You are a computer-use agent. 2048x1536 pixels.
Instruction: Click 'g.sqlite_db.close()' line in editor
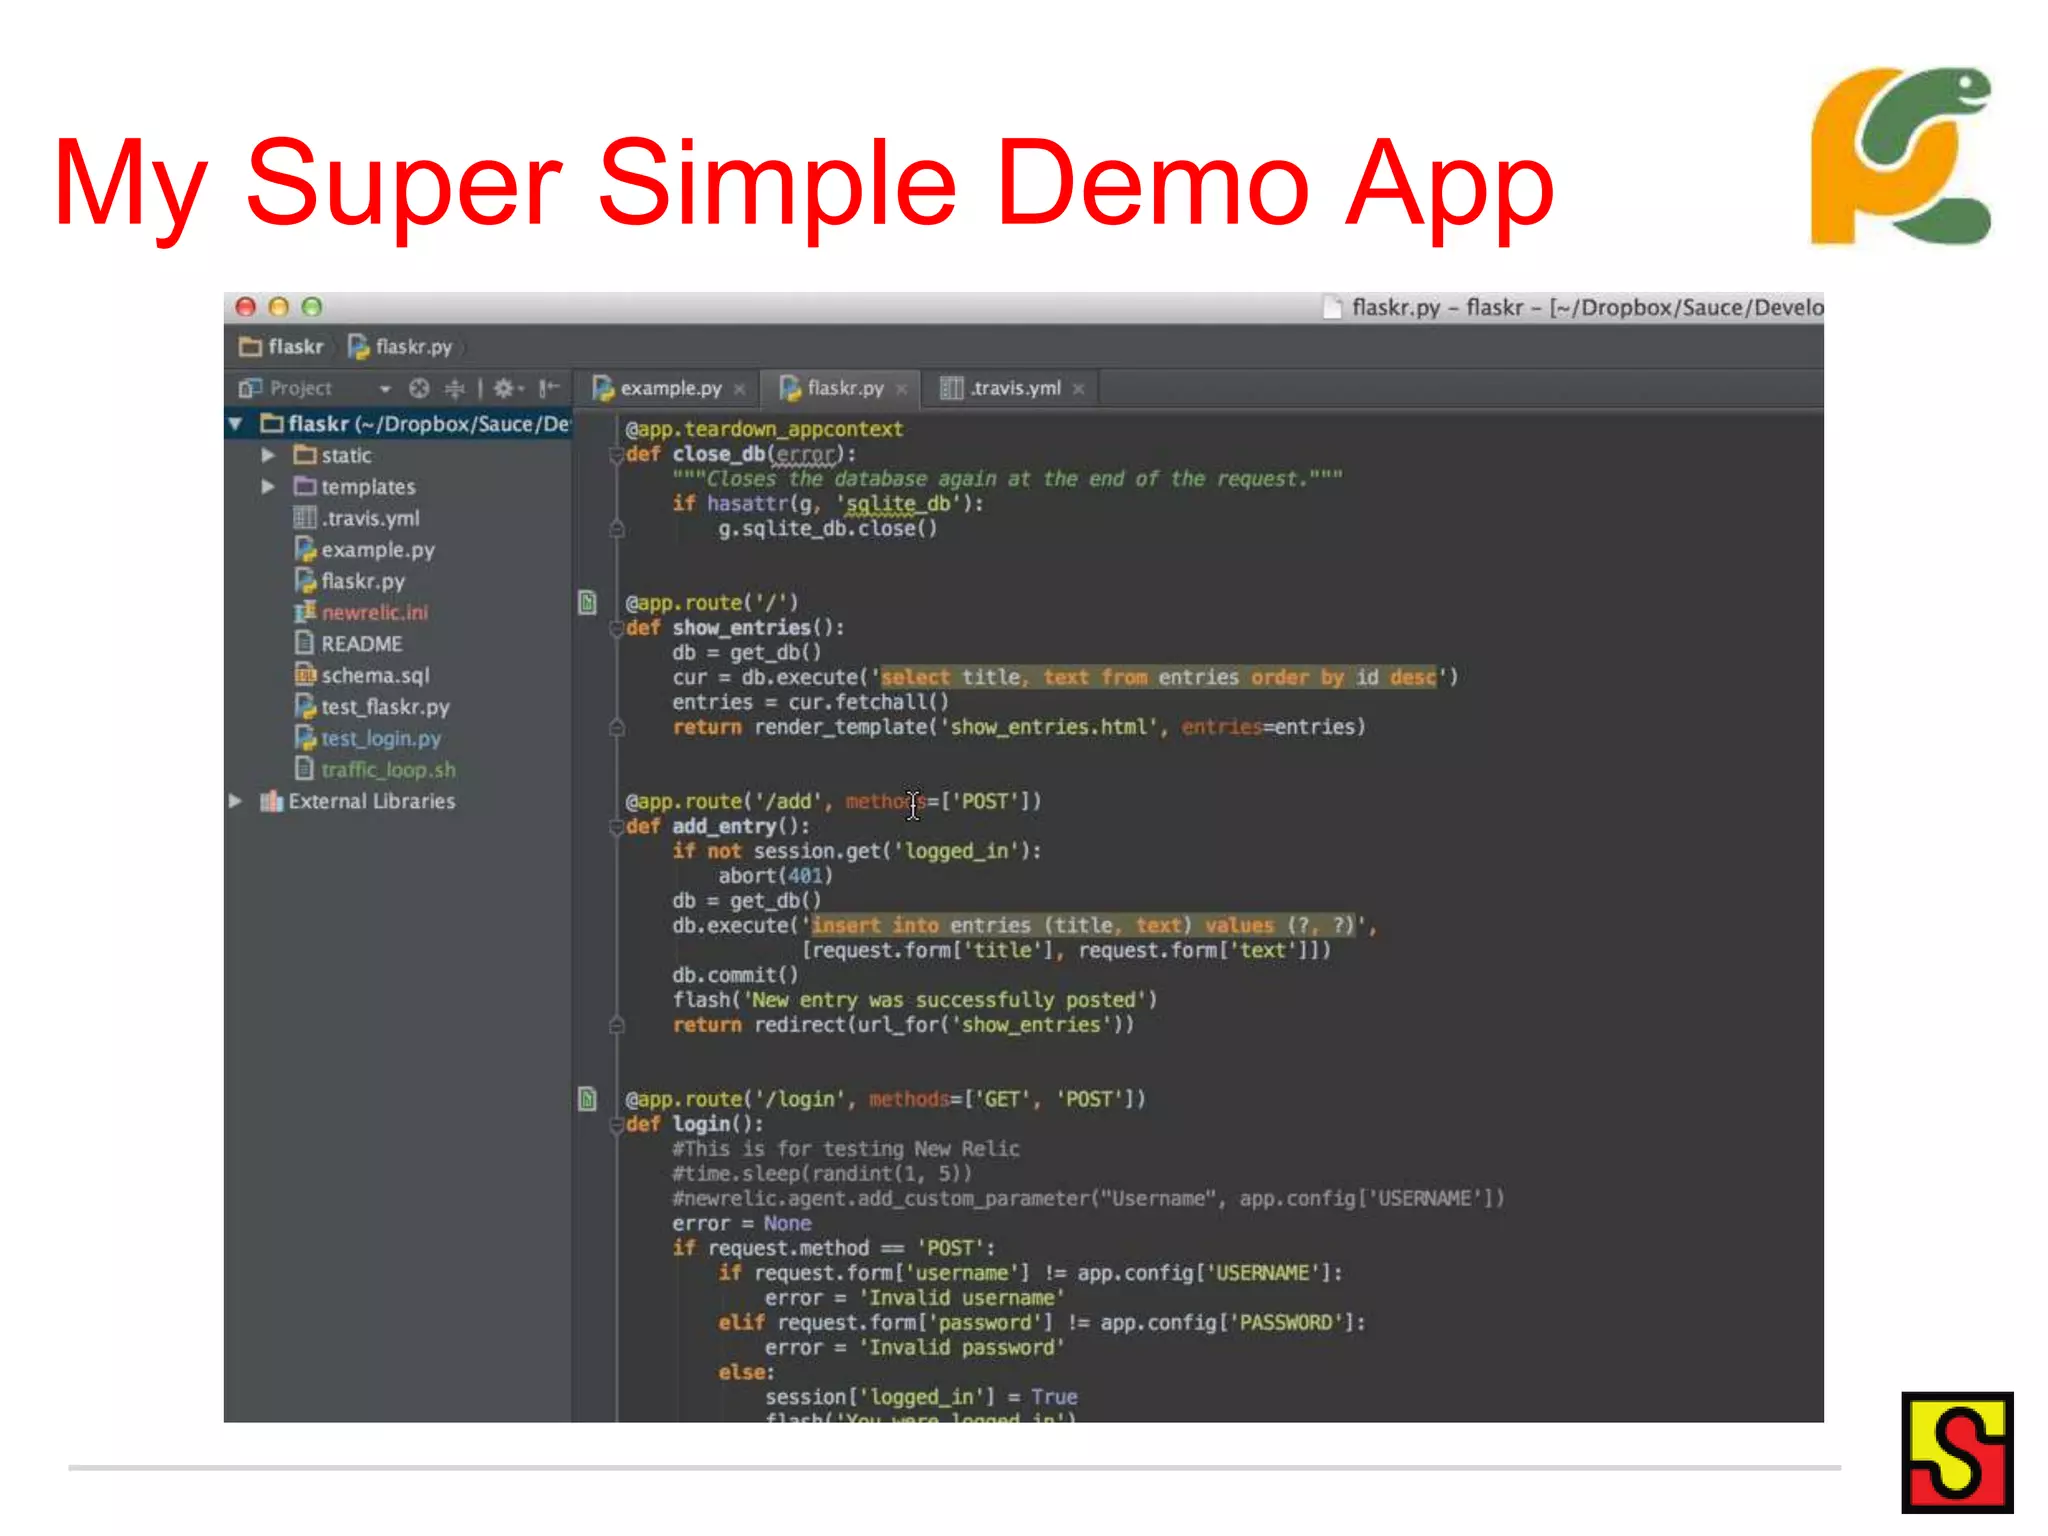pos(828,528)
